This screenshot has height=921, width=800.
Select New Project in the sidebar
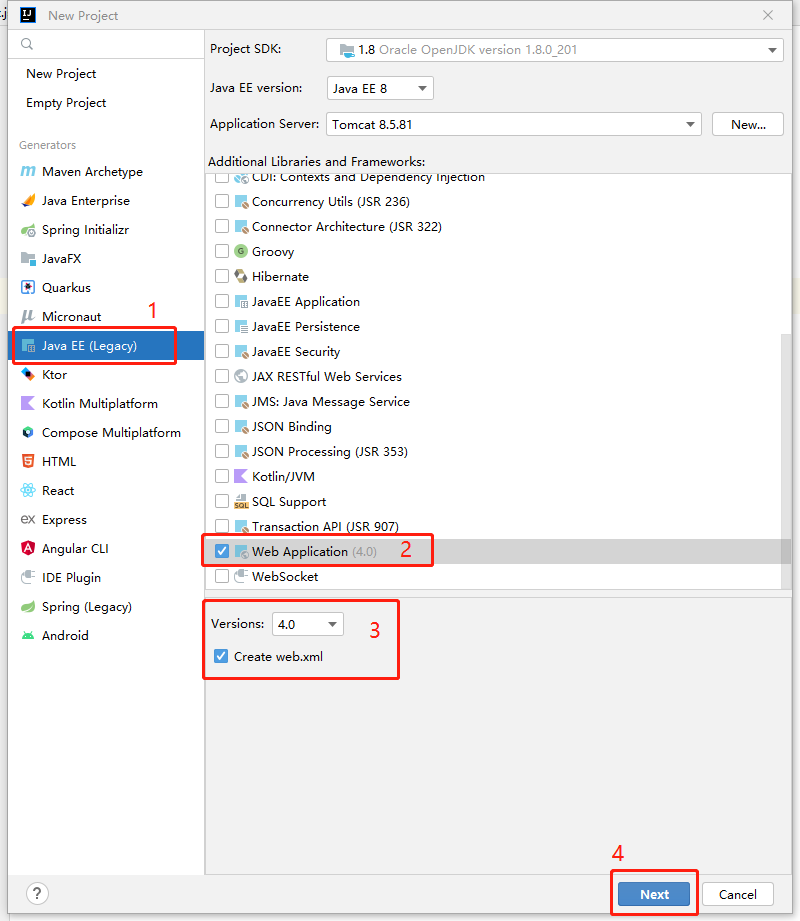coord(61,73)
